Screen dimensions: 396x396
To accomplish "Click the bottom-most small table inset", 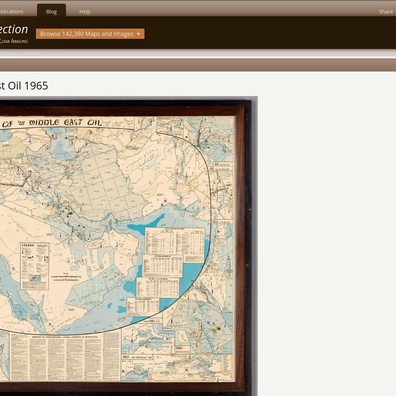I will pos(143,306).
